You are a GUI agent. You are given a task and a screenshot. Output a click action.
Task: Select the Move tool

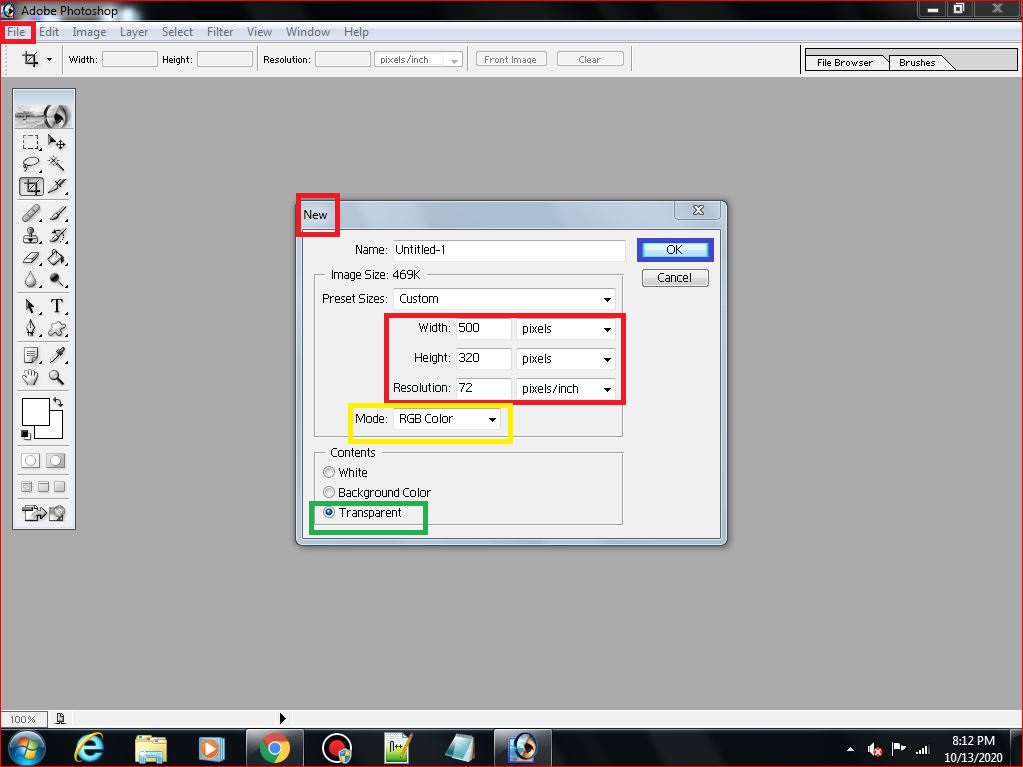[x=57, y=142]
